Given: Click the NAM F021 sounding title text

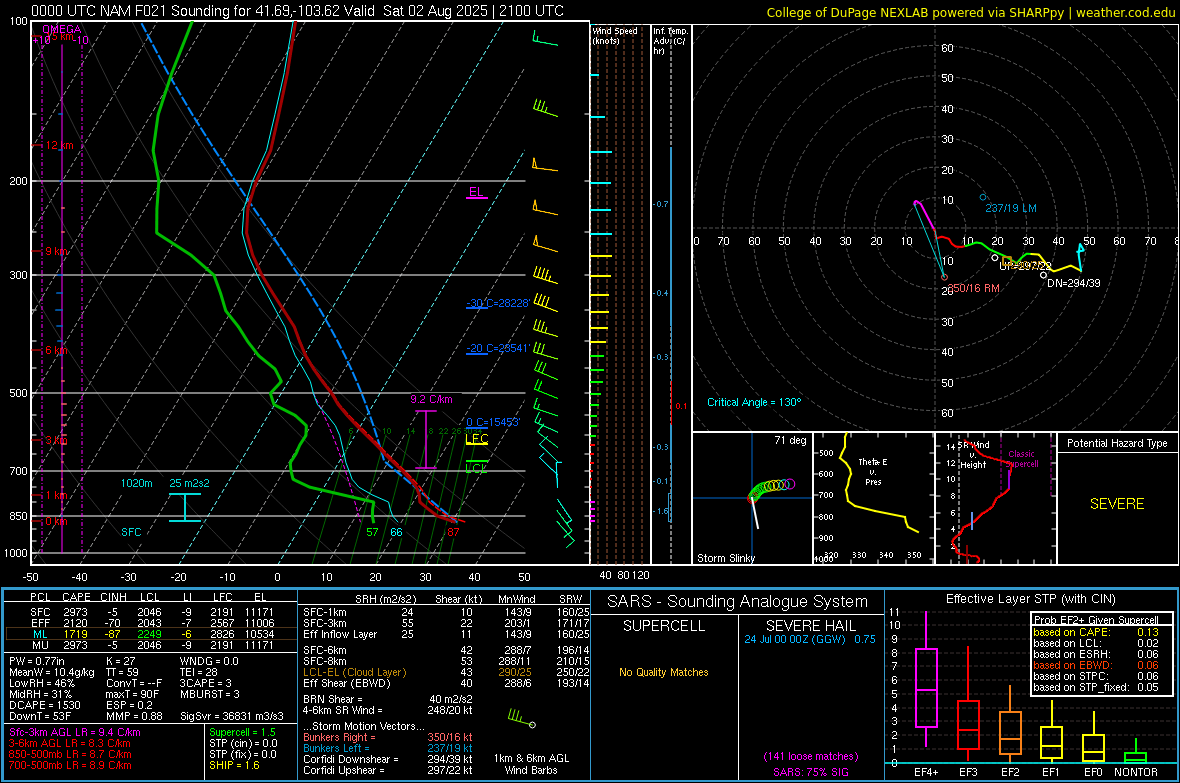Looking at the screenshot, I should tap(297, 11).
